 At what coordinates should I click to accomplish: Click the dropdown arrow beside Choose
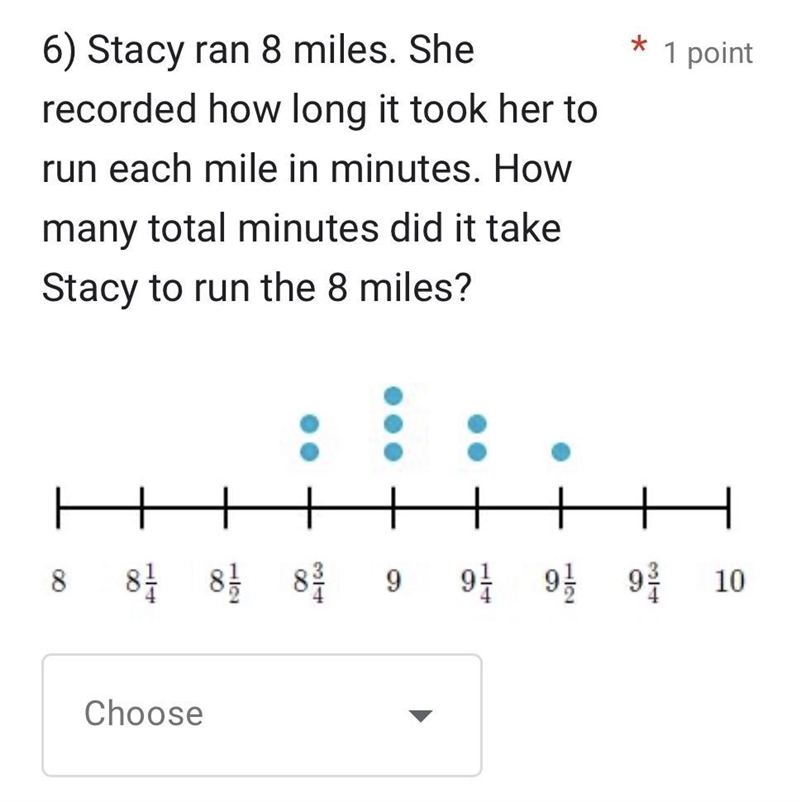click(421, 716)
